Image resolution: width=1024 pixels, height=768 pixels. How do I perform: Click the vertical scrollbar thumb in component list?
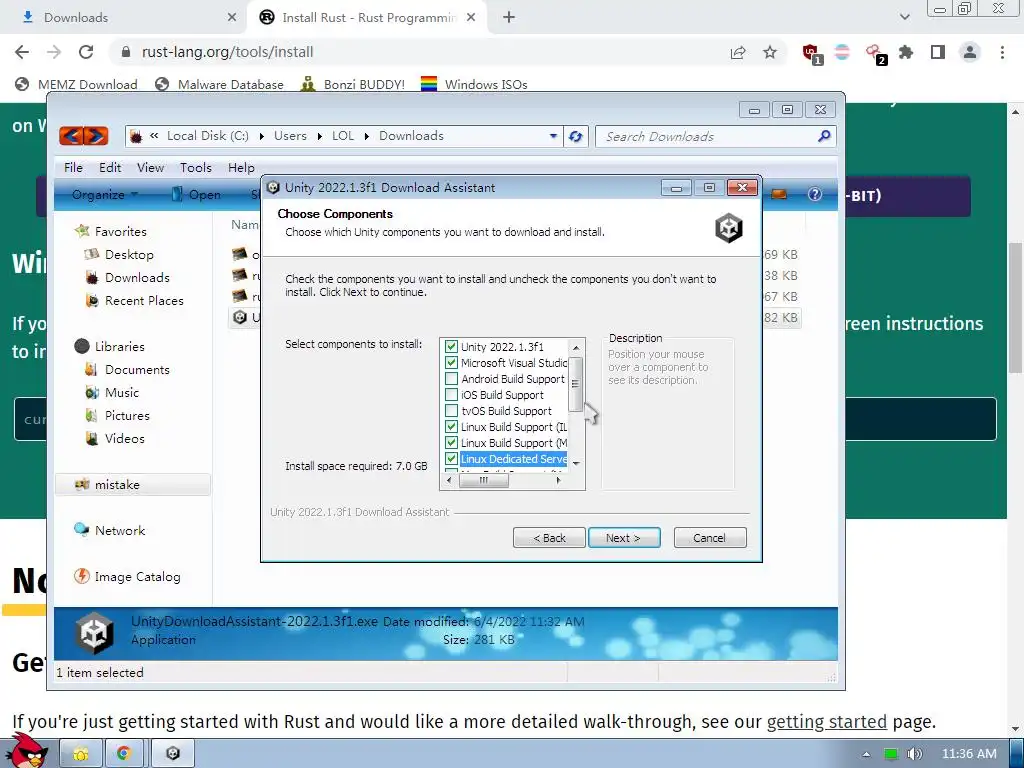[x=575, y=384]
